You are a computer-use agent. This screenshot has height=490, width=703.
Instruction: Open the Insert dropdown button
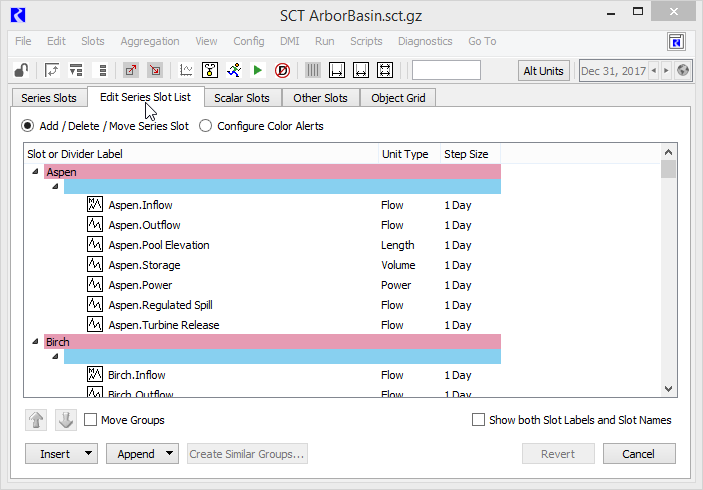coord(61,454)
